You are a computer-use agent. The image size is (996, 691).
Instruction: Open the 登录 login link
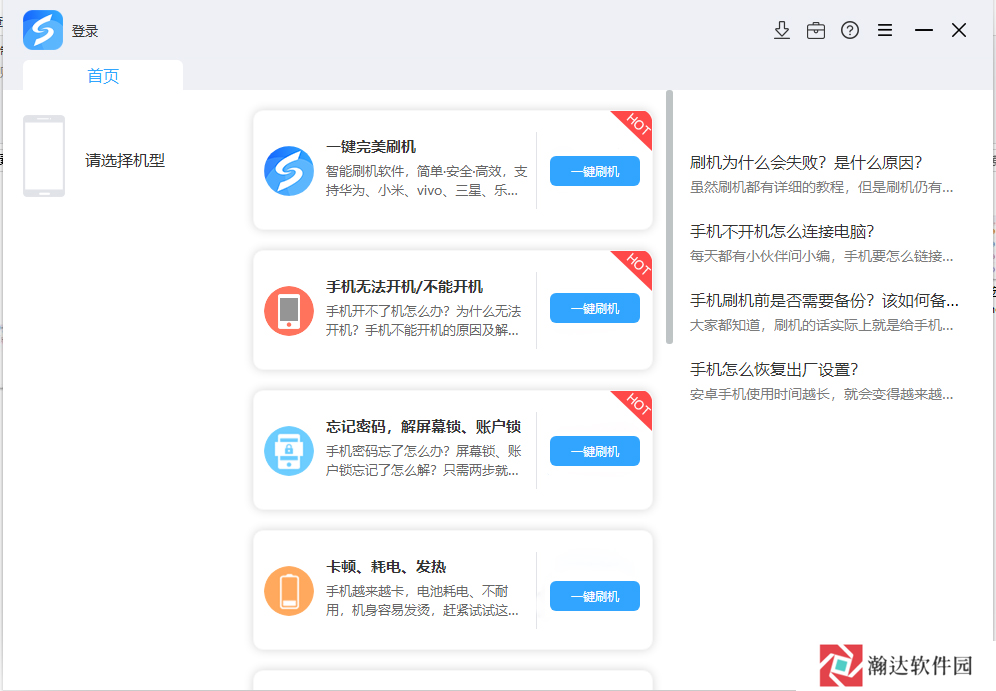(84, 31)
